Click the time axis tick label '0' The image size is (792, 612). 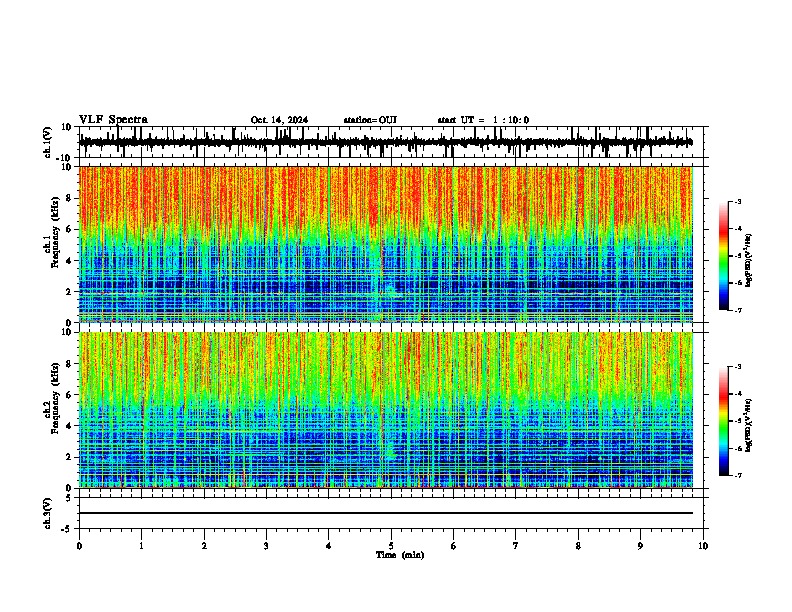tap(79, 546)
